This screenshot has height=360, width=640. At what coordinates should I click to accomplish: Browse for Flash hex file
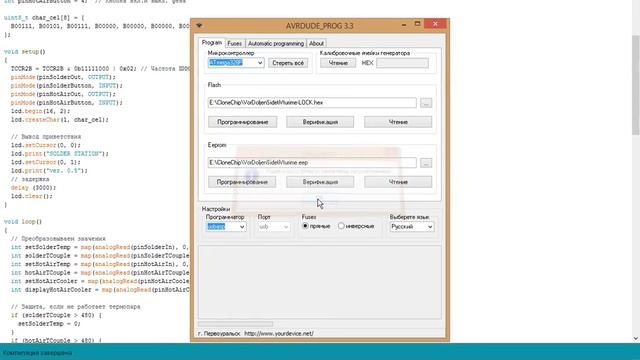(426, 103)
